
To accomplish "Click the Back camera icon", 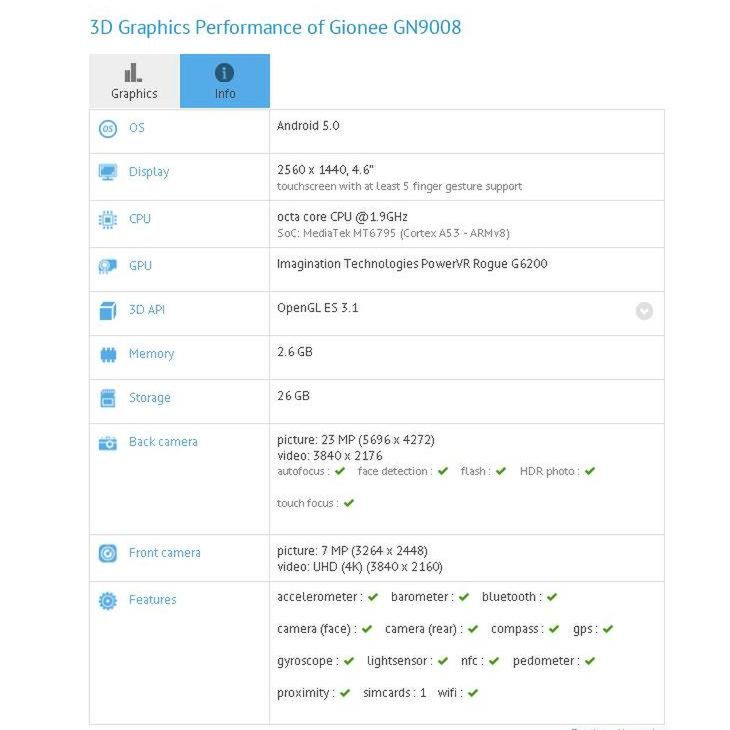I will pos(108,443).
